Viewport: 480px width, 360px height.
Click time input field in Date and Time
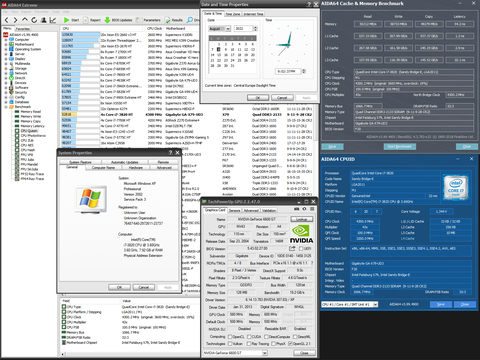(288, 71)
